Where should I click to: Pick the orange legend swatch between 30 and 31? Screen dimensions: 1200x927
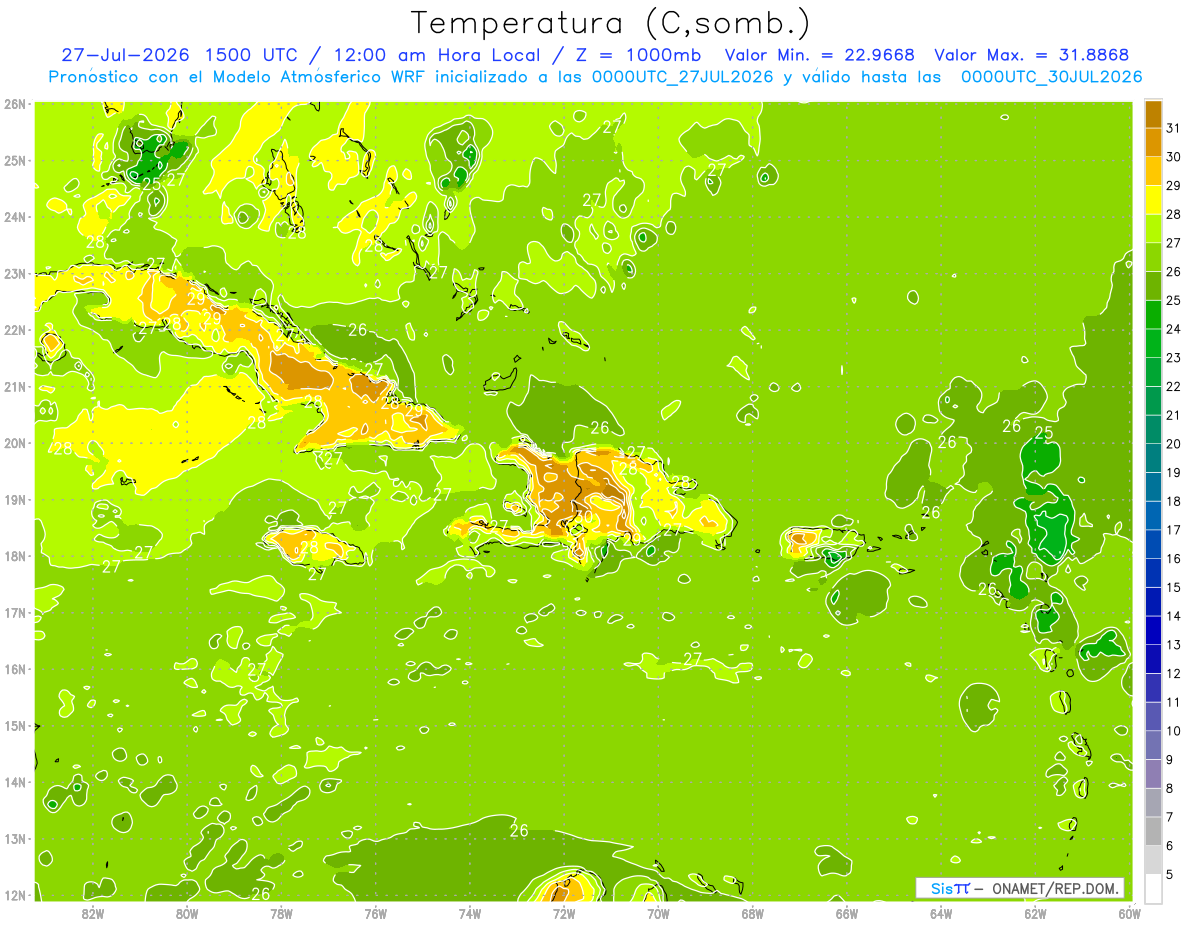click(1153, 142)
